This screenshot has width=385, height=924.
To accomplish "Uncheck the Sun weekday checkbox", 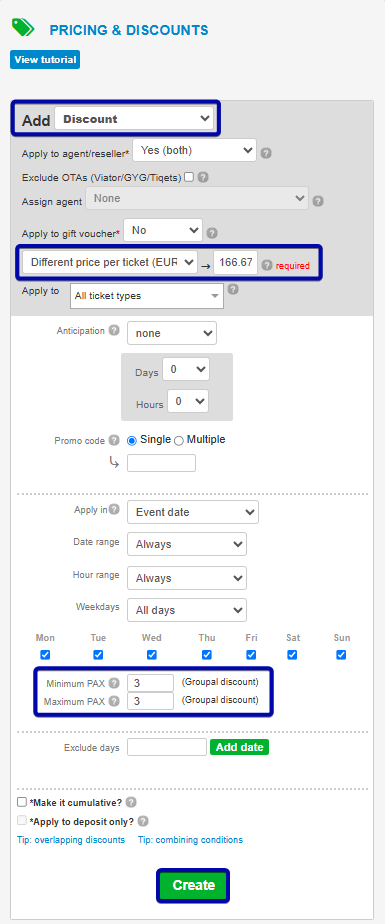I will (x=341, y=655).
